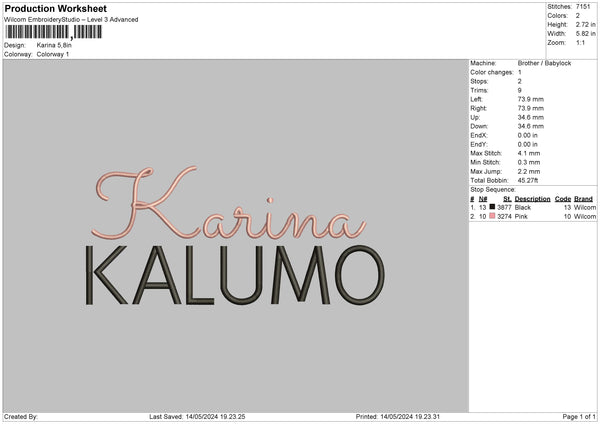Image resolution: width=600 pixels, height=424 pixels.
Task: Click the Max Stitch value 4.1 mm
Action: click(x=529, y=153)
